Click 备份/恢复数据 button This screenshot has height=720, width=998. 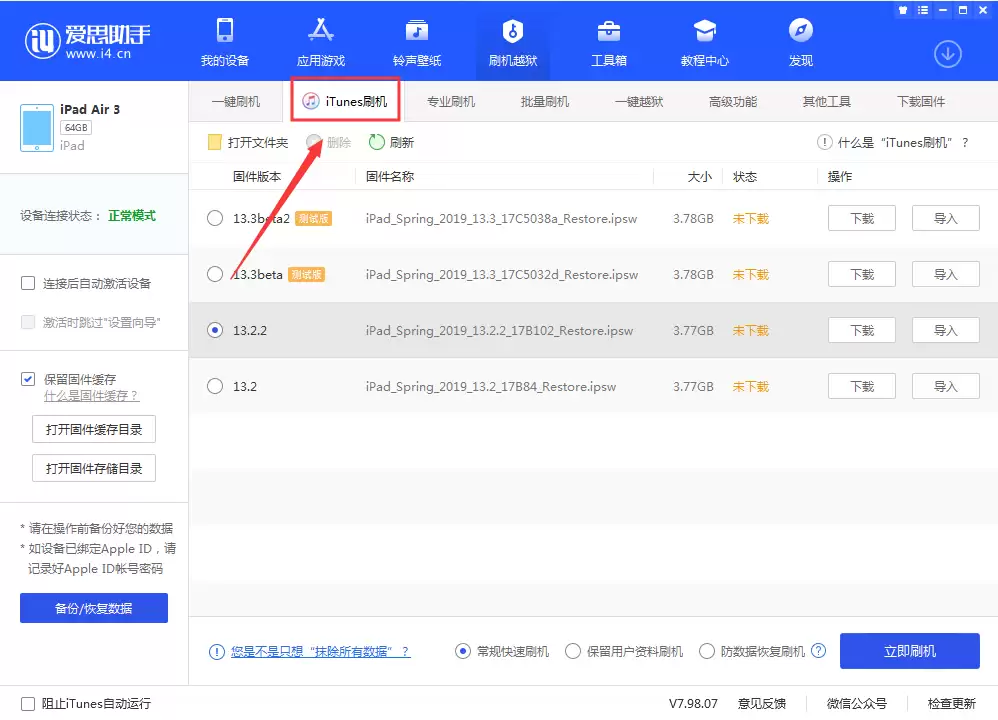point(94,608)
